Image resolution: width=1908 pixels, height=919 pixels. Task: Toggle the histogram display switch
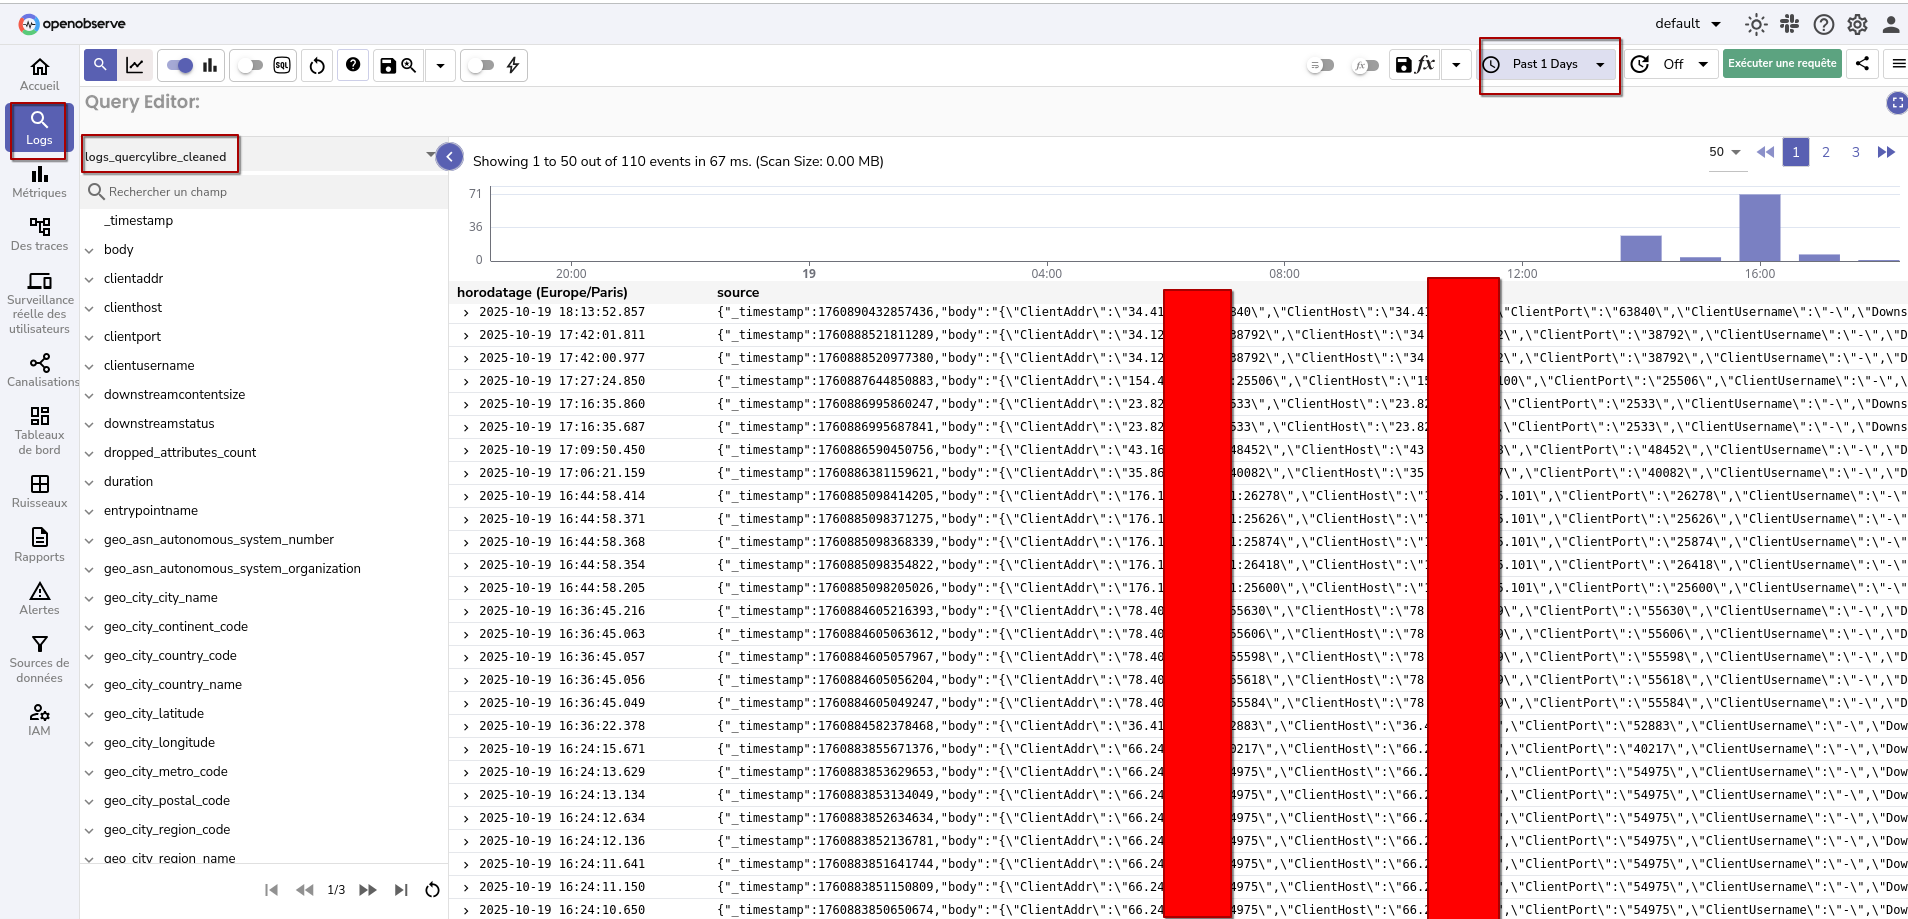tap(181, 66)
